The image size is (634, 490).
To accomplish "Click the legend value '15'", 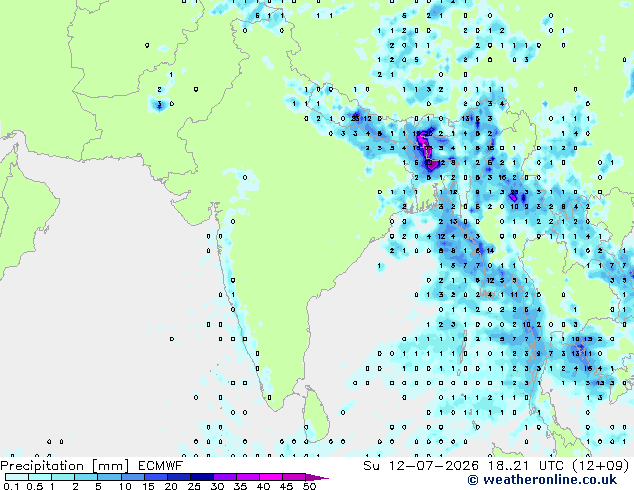I will (148, 486).
